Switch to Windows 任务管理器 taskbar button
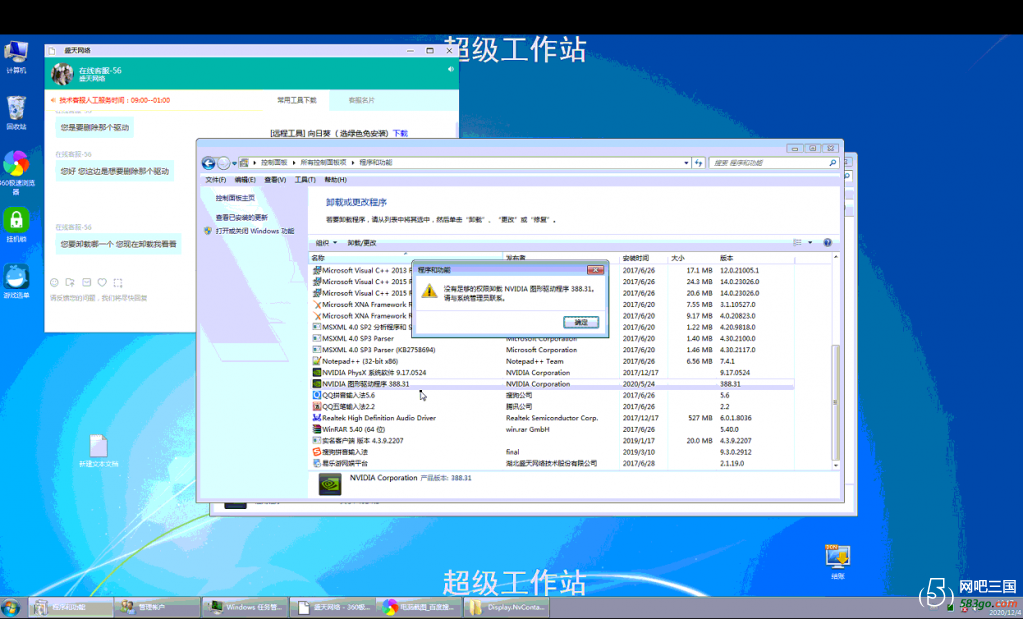 pyautogui.click(x=244, y=607)
